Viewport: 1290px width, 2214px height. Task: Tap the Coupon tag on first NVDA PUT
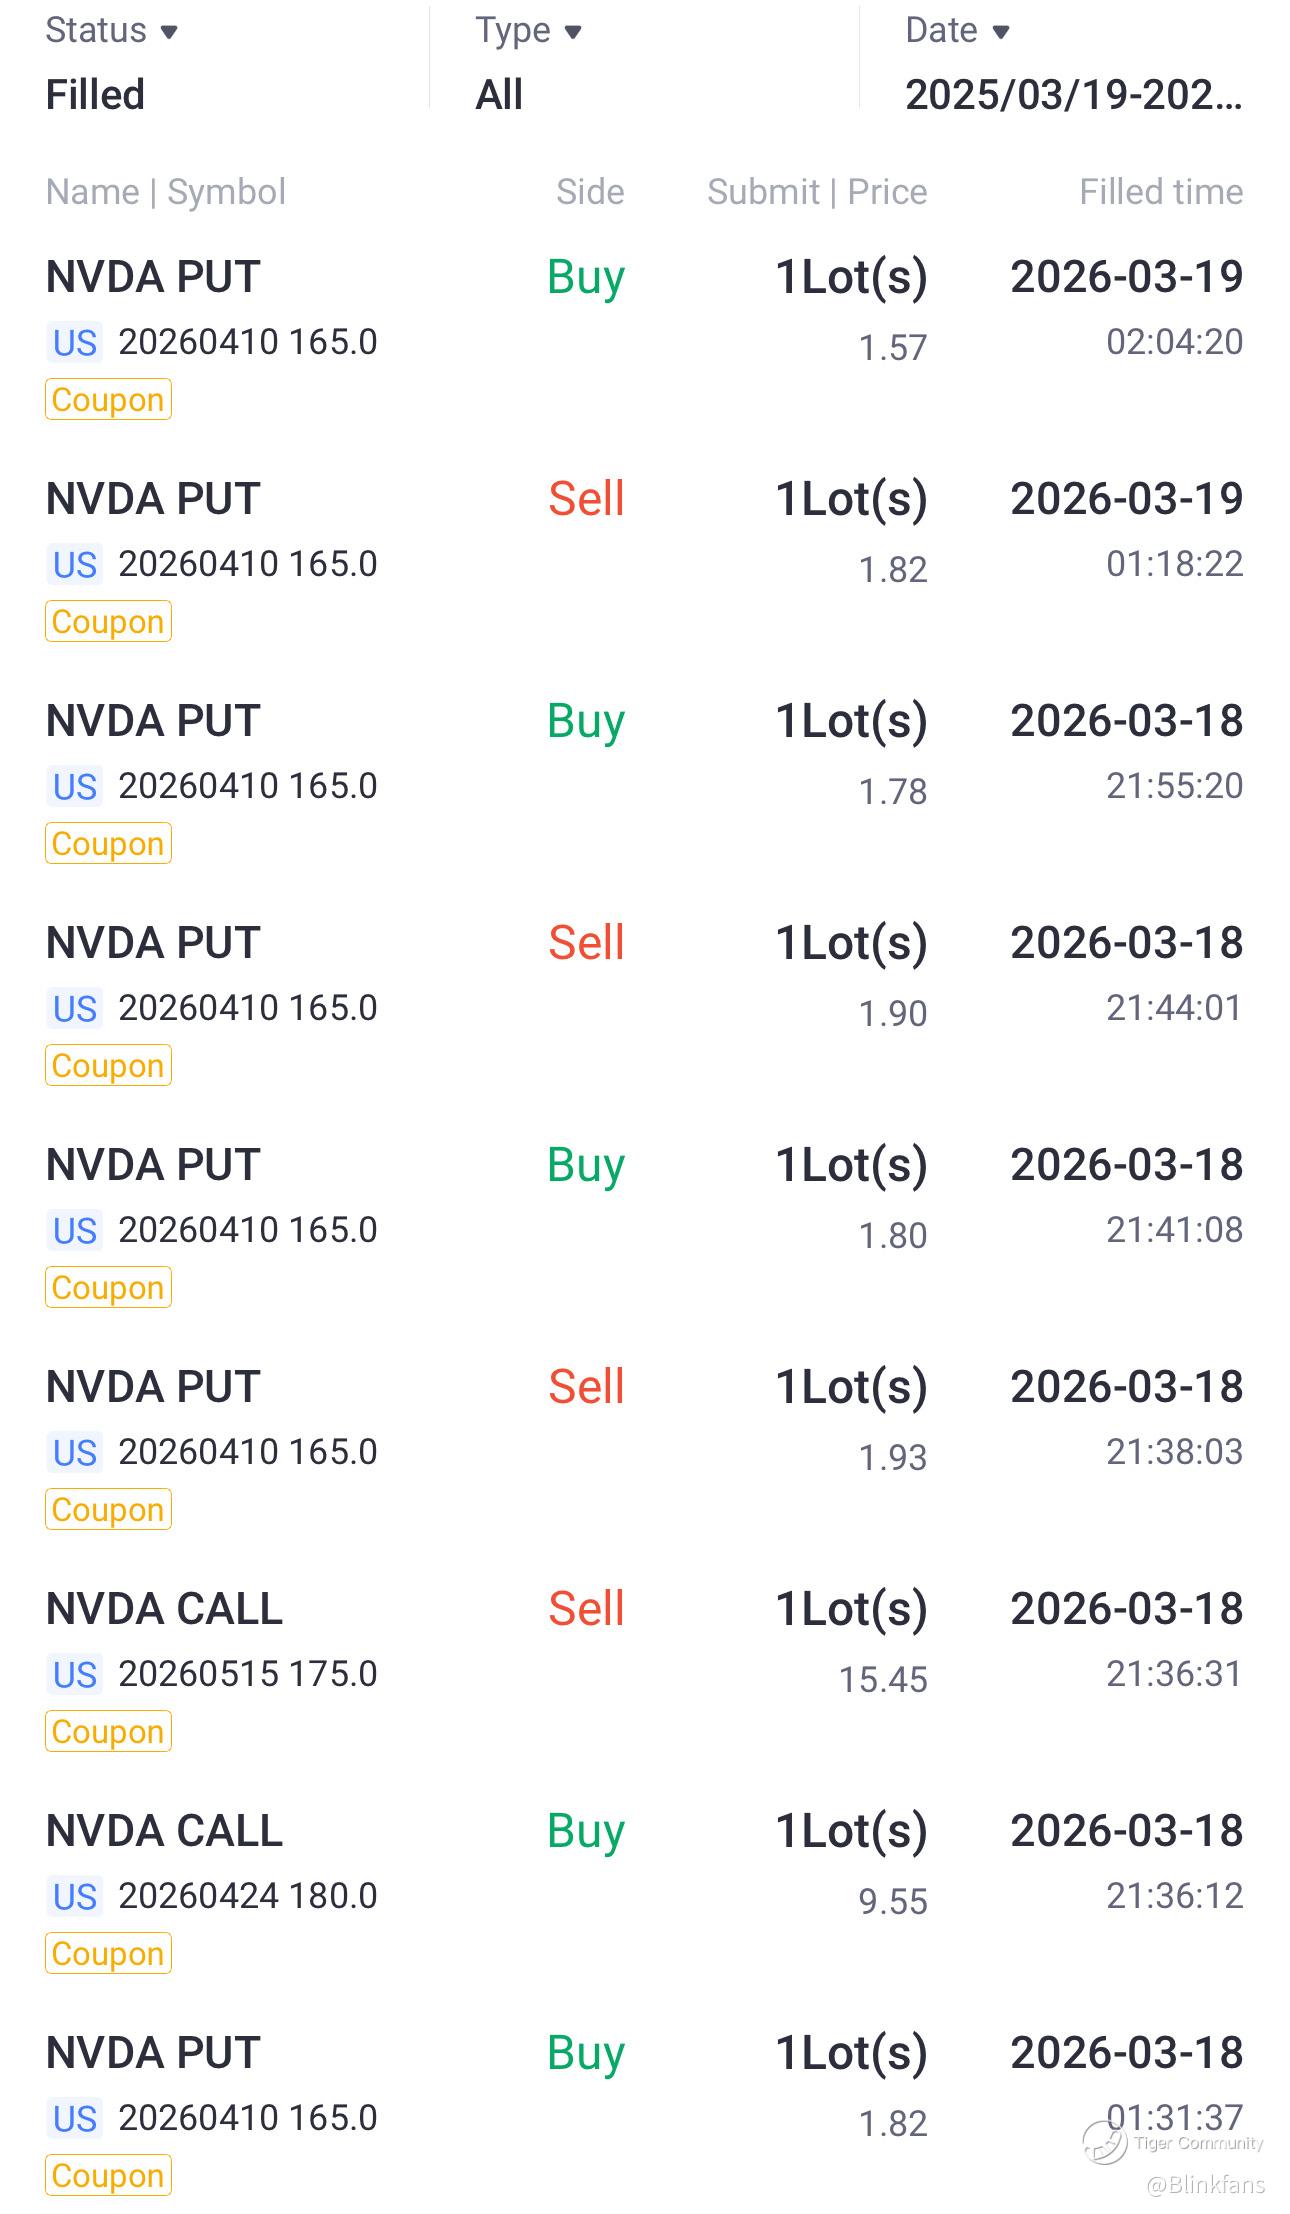tap(108, 400)
